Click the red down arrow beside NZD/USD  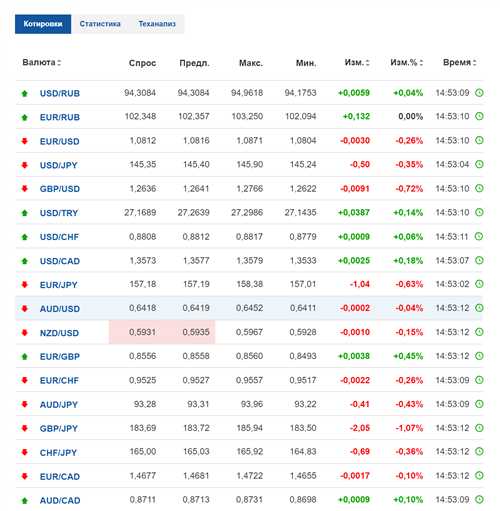coord(24,332)
